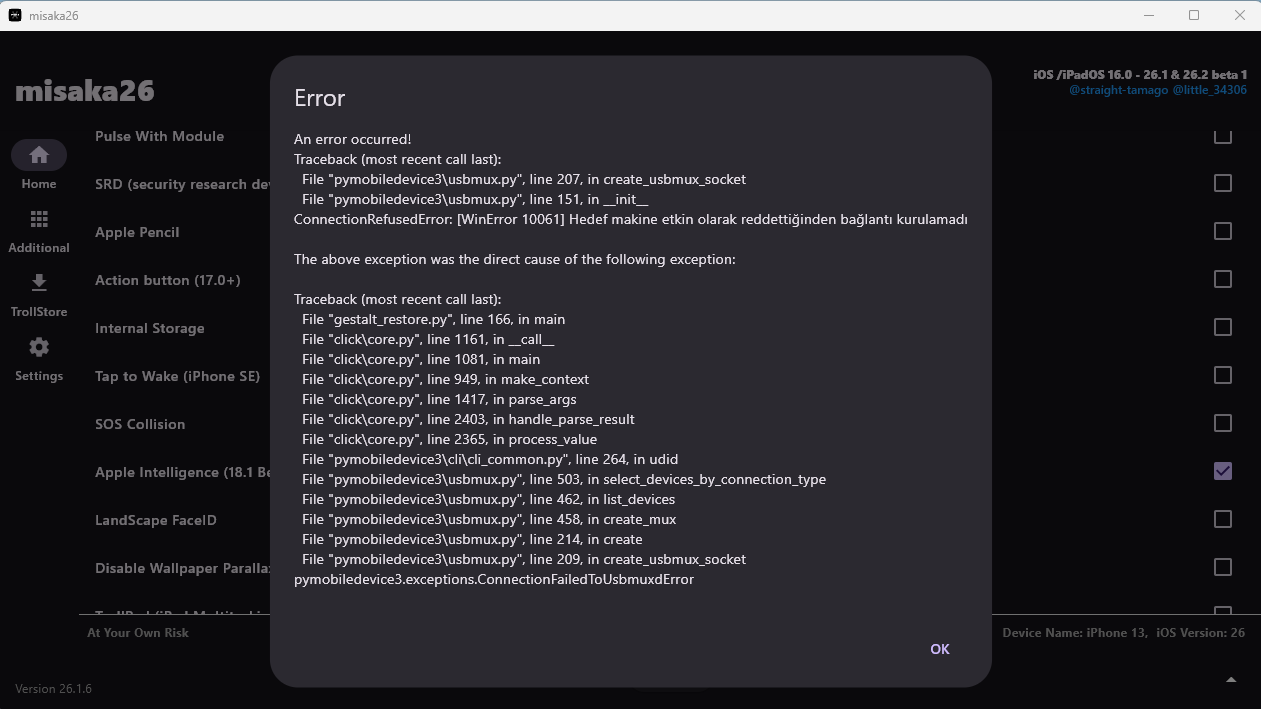Minimize the misaka26 window
Image resolution: width=1261 pixels, height=709 pixels.
pos(1147,15)
